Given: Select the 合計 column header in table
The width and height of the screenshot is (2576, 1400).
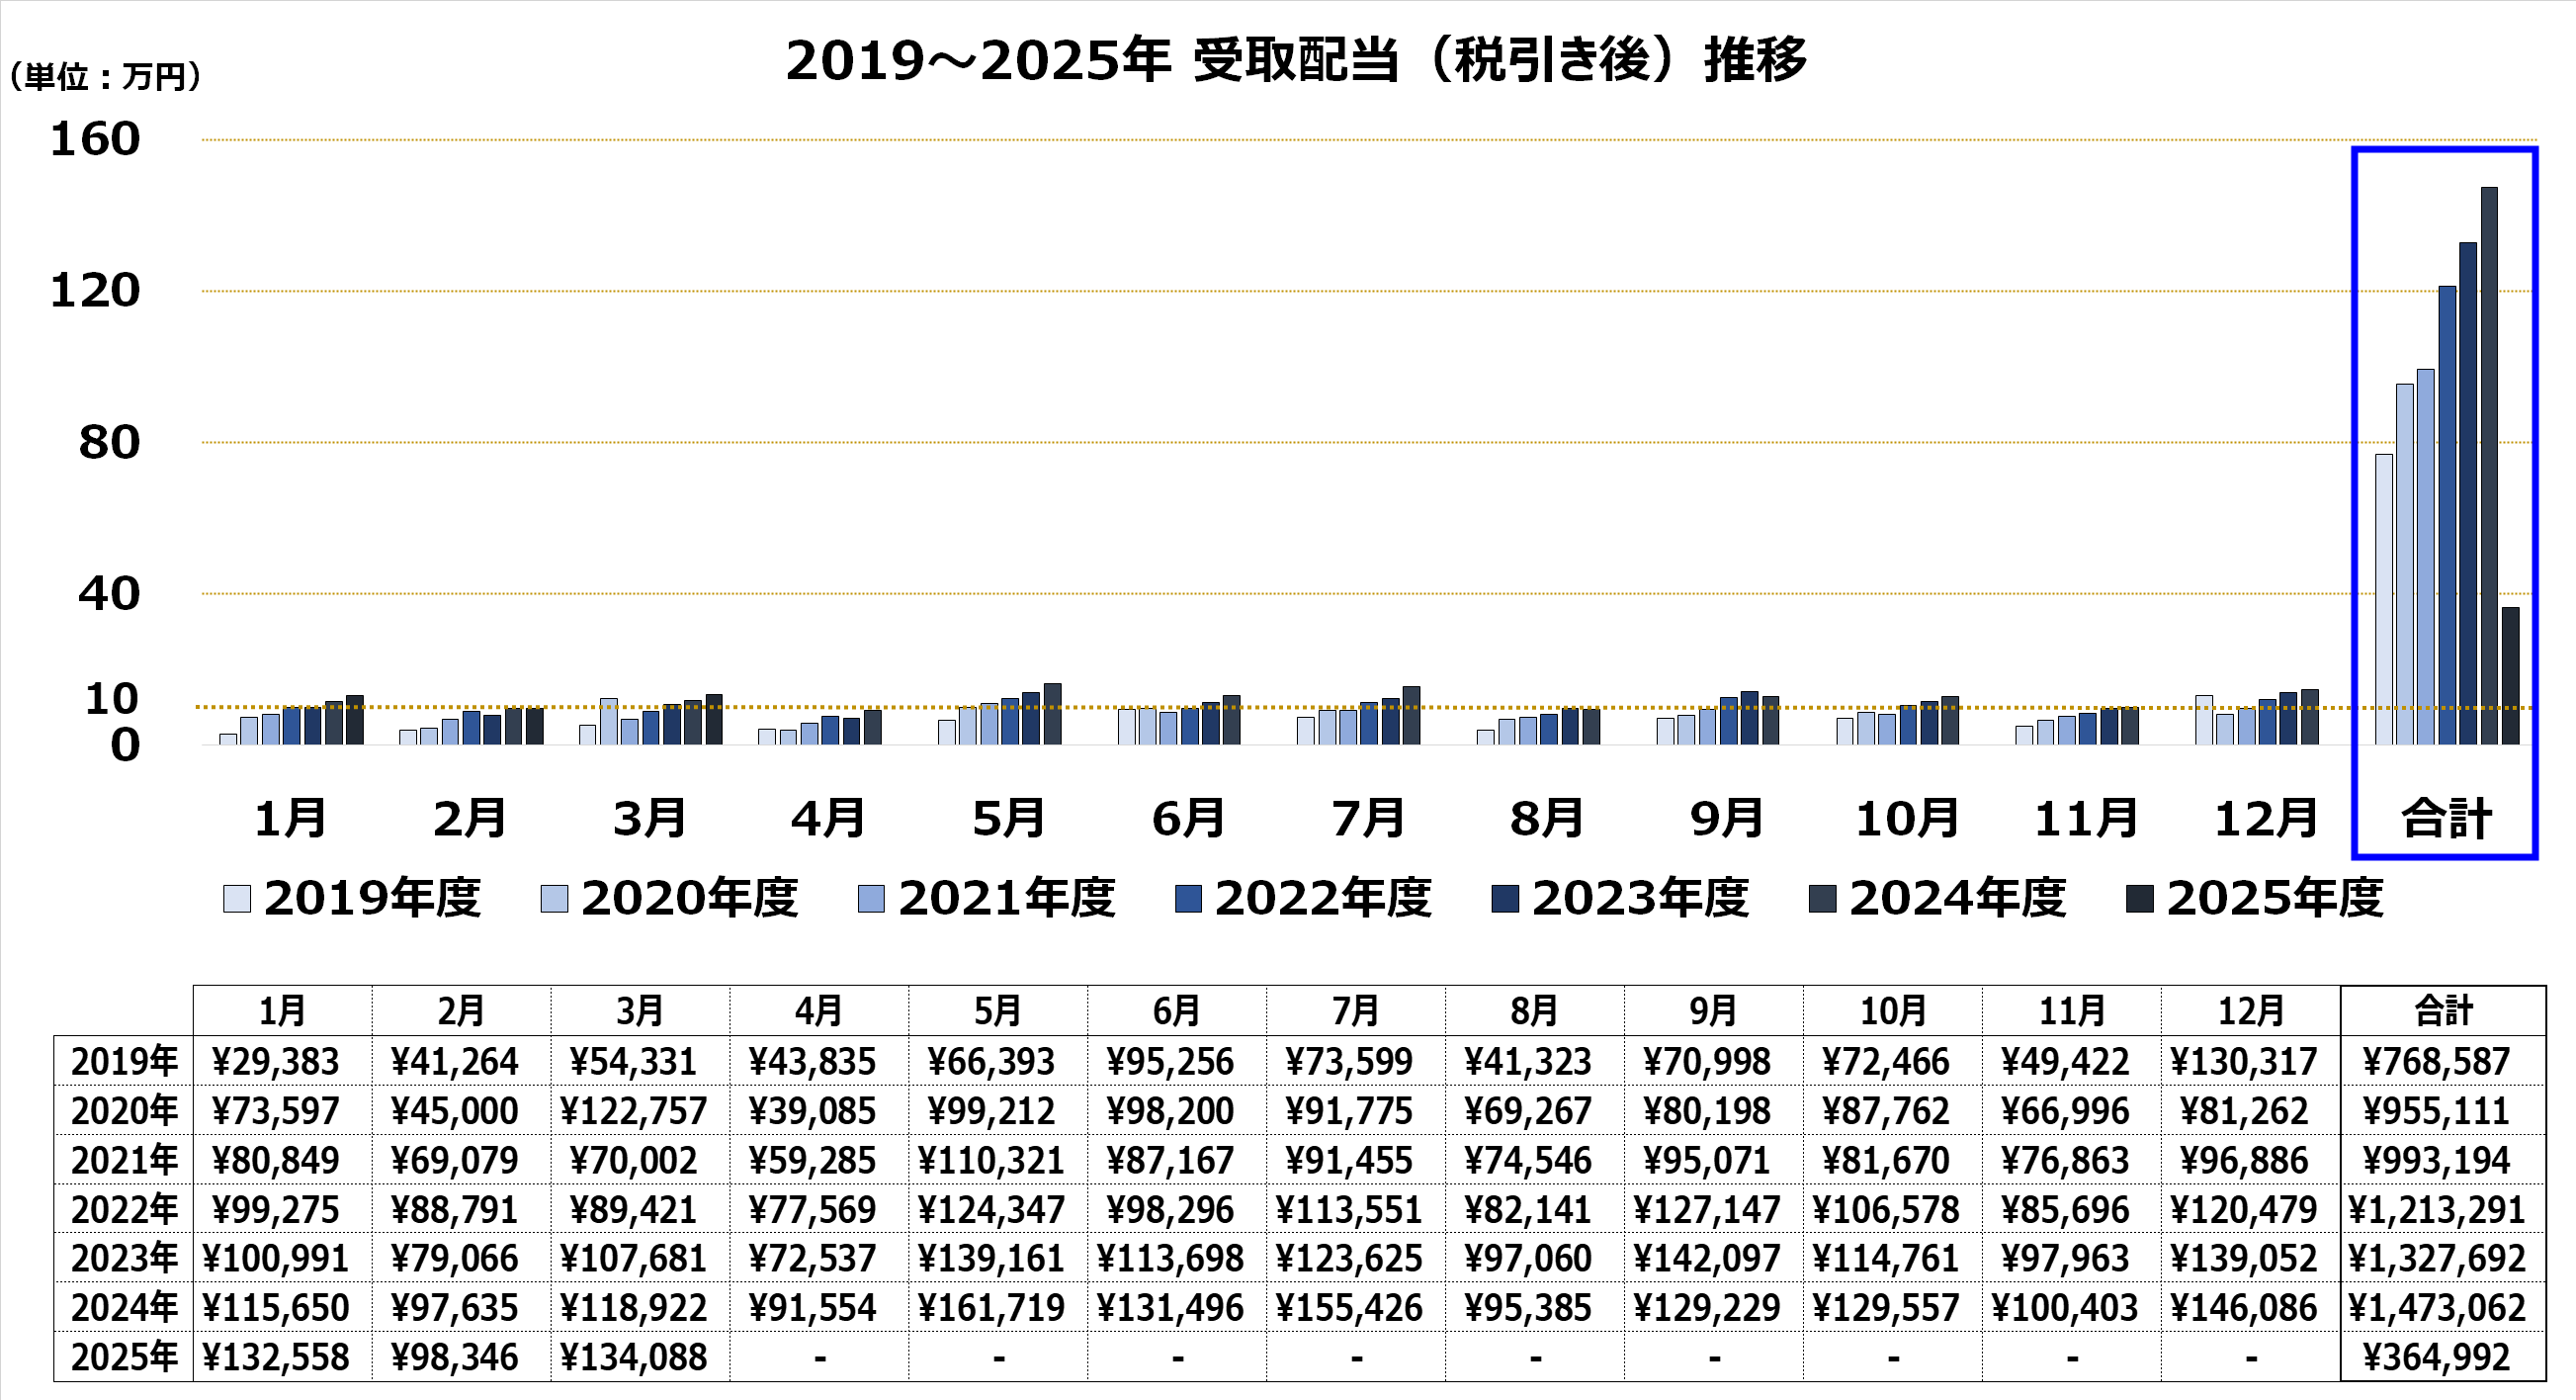Looking at the screenshot, I should point(2442,1011).
